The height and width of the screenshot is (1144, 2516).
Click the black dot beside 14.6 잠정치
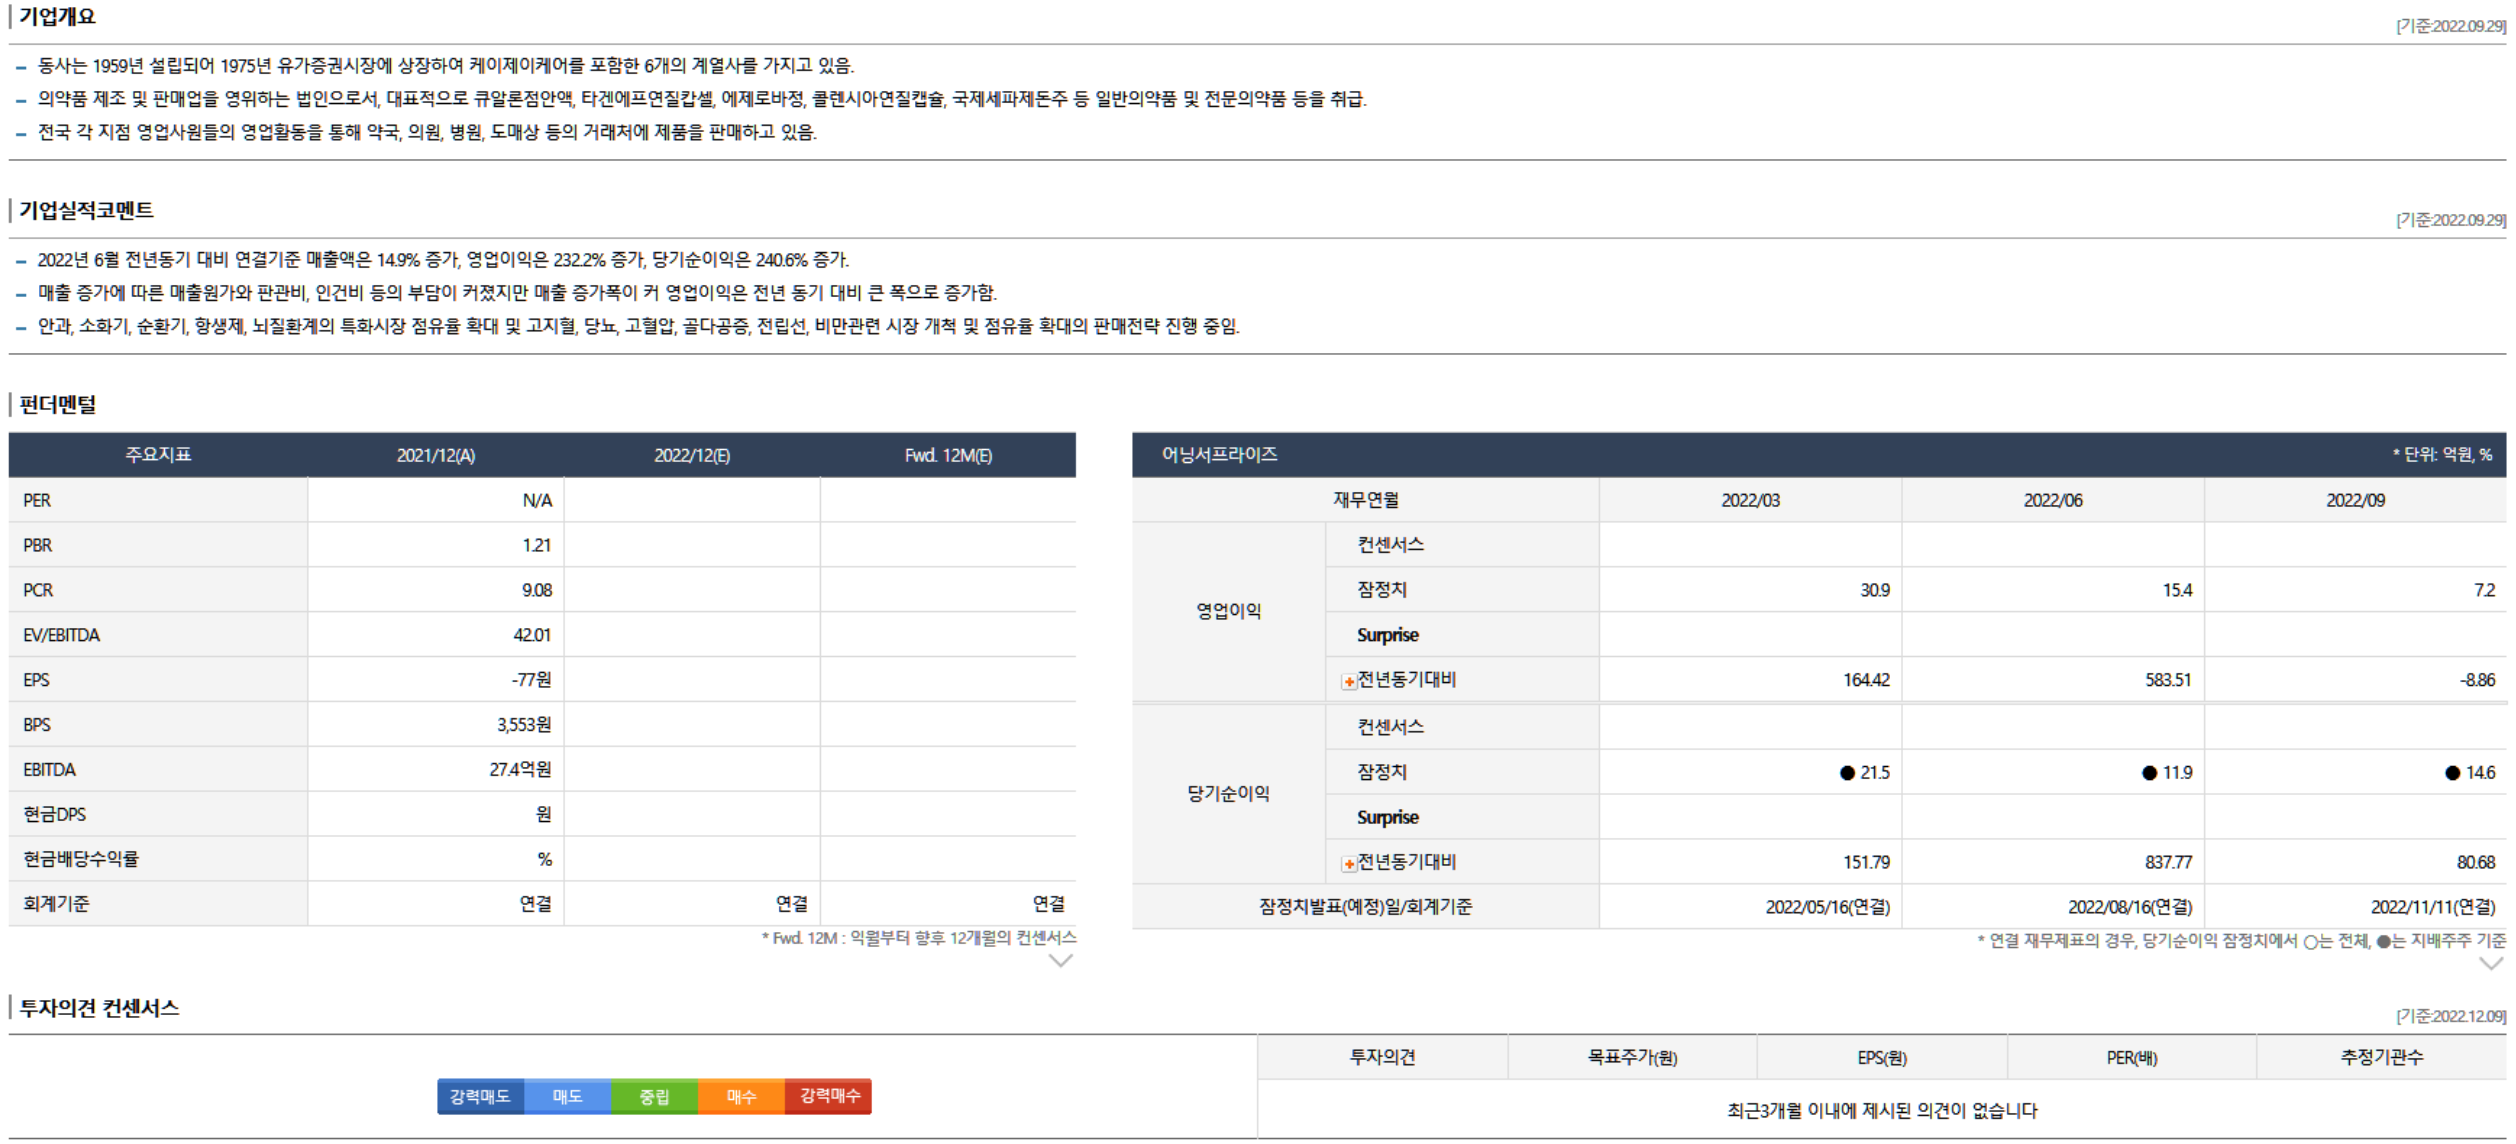click(x=2452, y=773)
